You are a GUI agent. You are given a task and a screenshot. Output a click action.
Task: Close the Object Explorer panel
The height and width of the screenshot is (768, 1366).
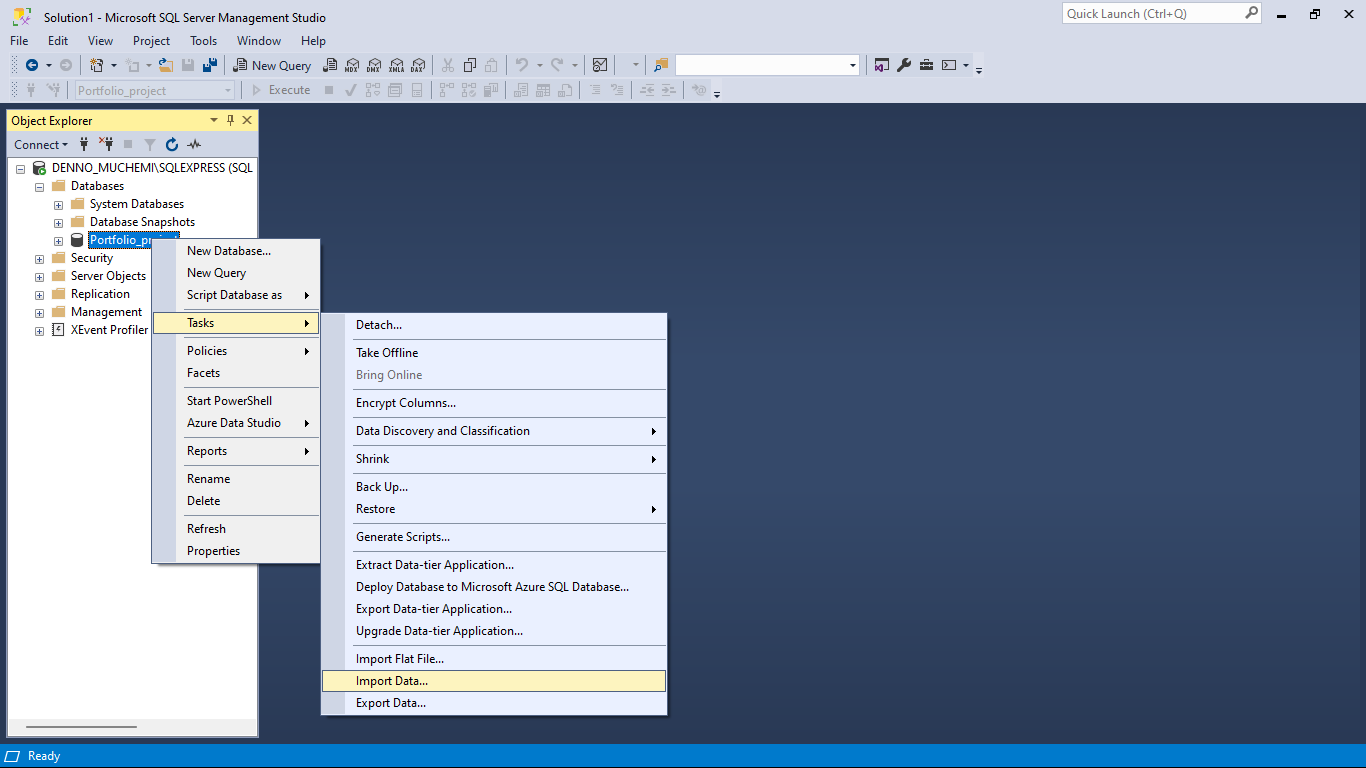[x=247, y=120]
